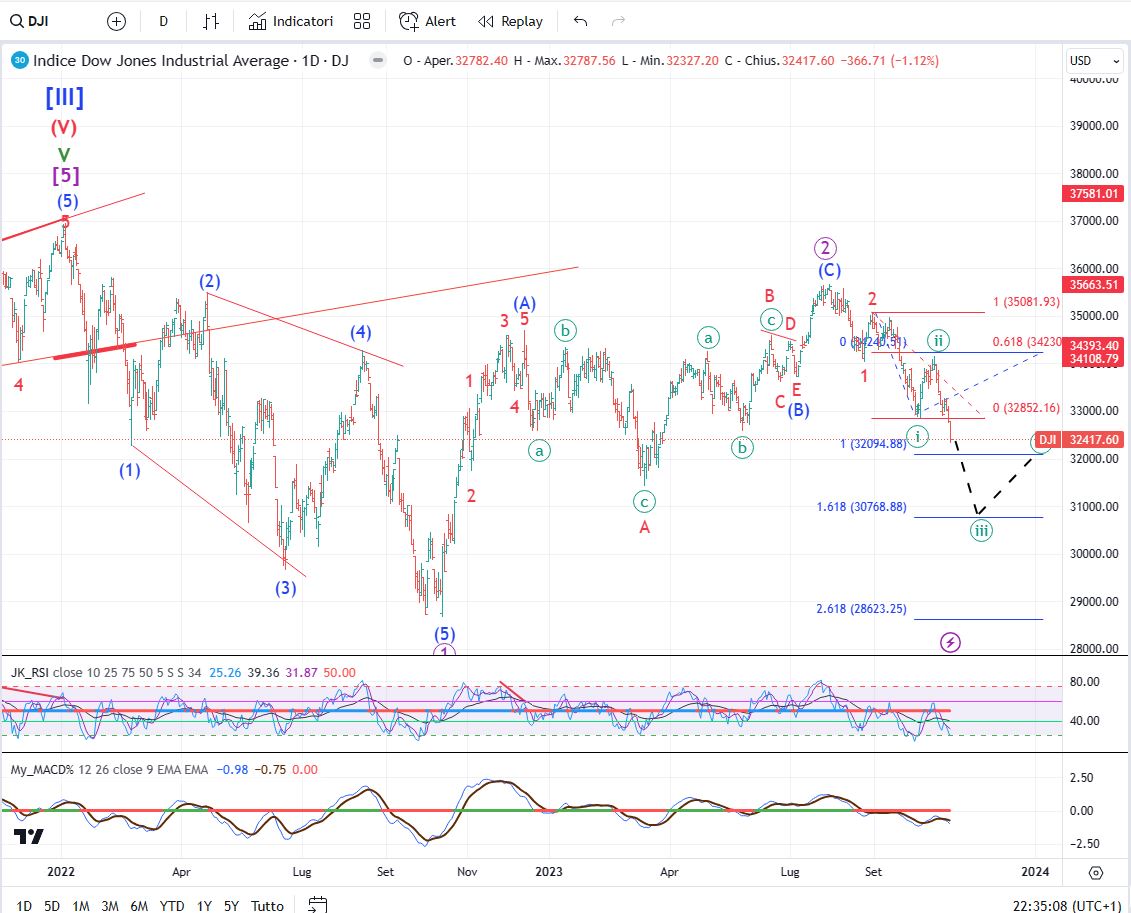
Task: Select the 5D date range
Action: pos(52,905)
